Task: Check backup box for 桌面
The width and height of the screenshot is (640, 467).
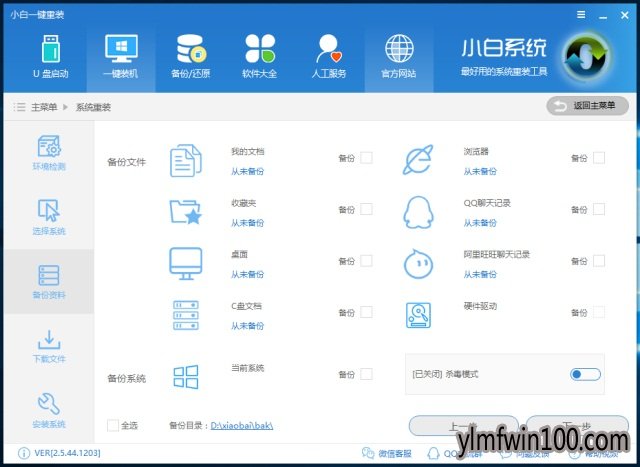Action: (x=366, y=260)
